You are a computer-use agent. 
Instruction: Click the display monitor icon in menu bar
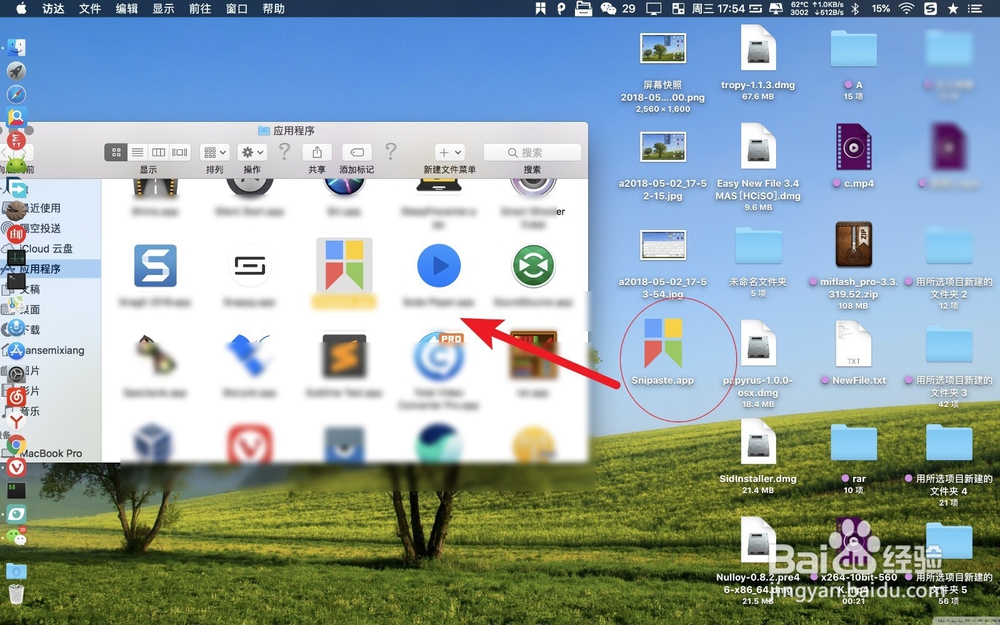tap(654, 8)
